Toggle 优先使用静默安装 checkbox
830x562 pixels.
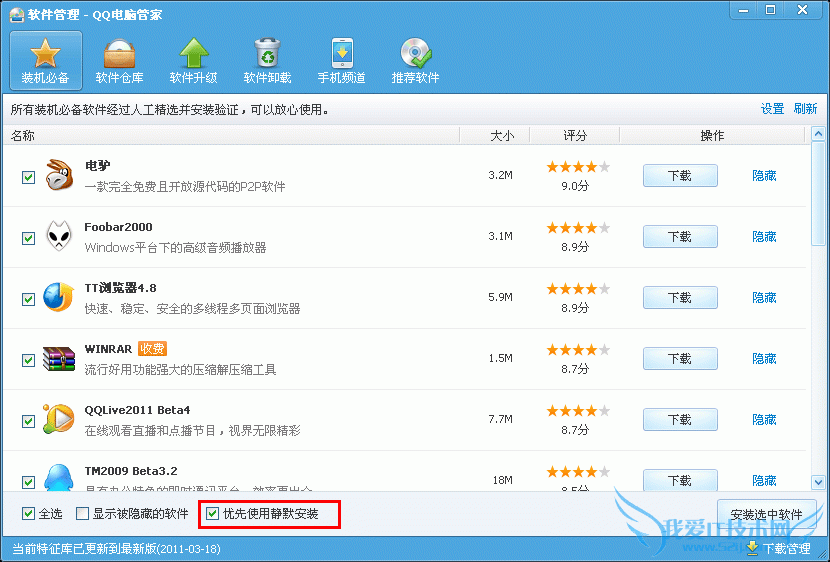(x=212, y=513)
